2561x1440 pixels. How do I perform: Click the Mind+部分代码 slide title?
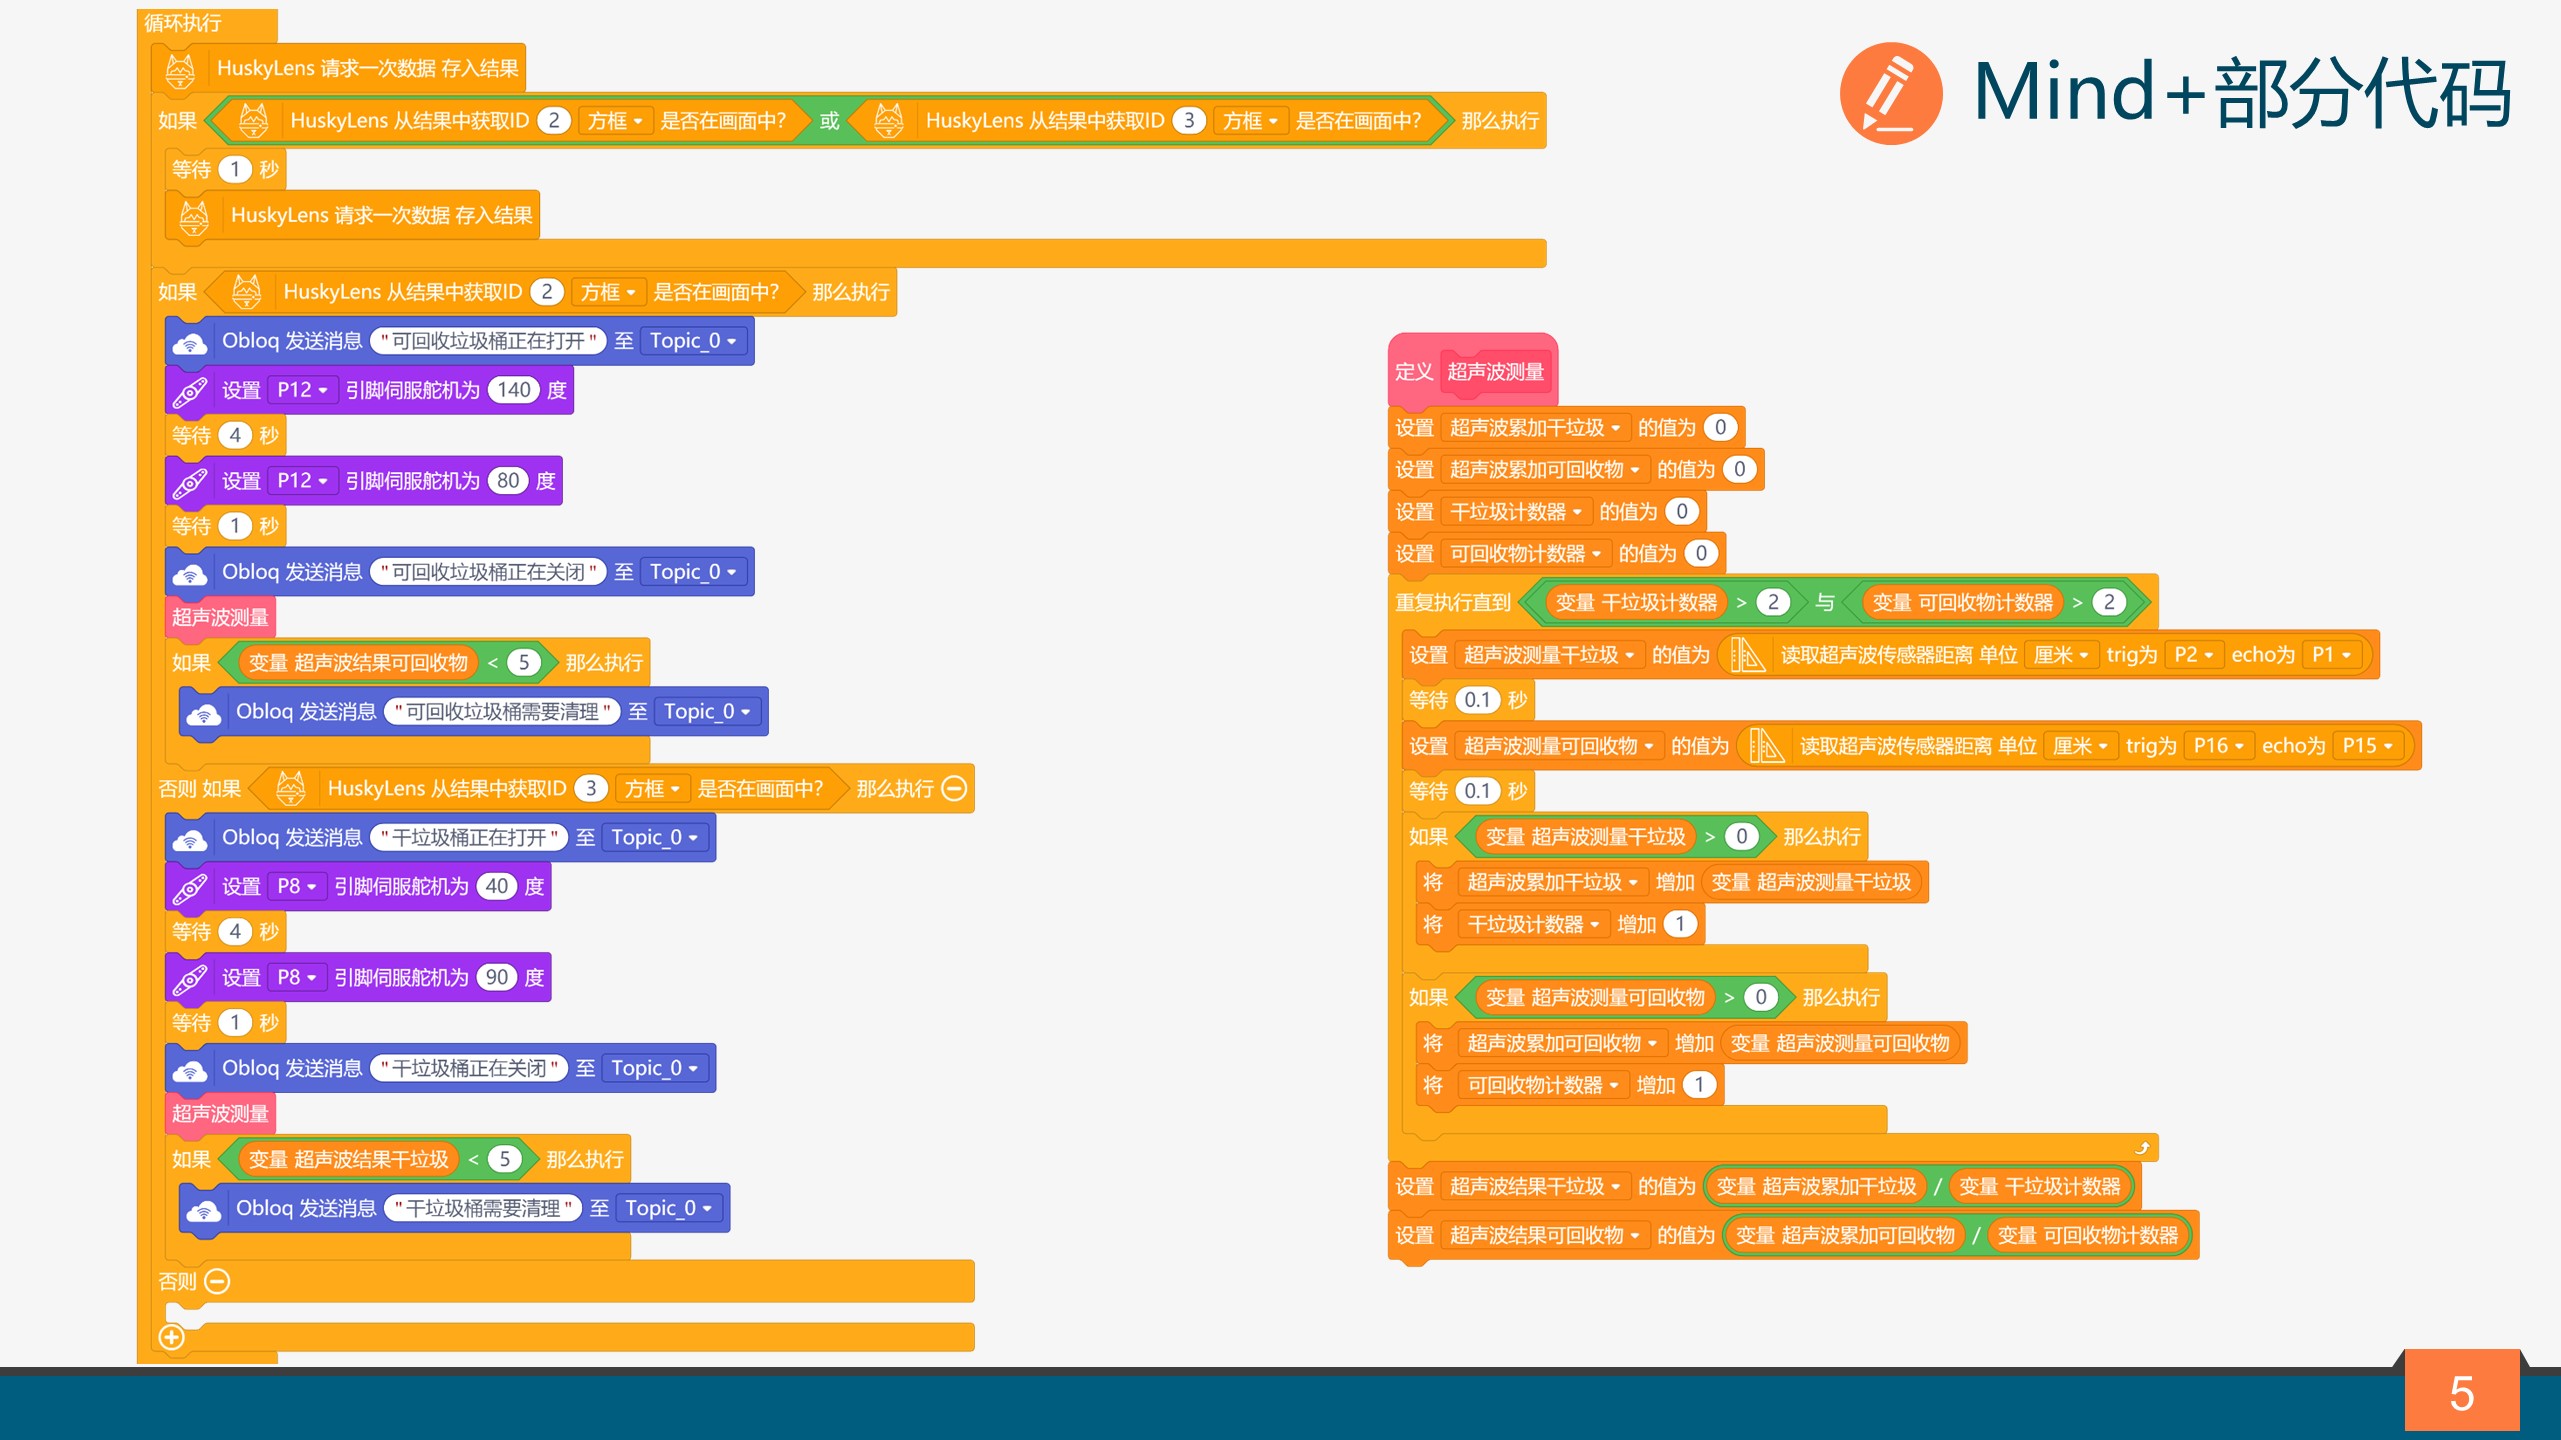(x=2243, y=93)
